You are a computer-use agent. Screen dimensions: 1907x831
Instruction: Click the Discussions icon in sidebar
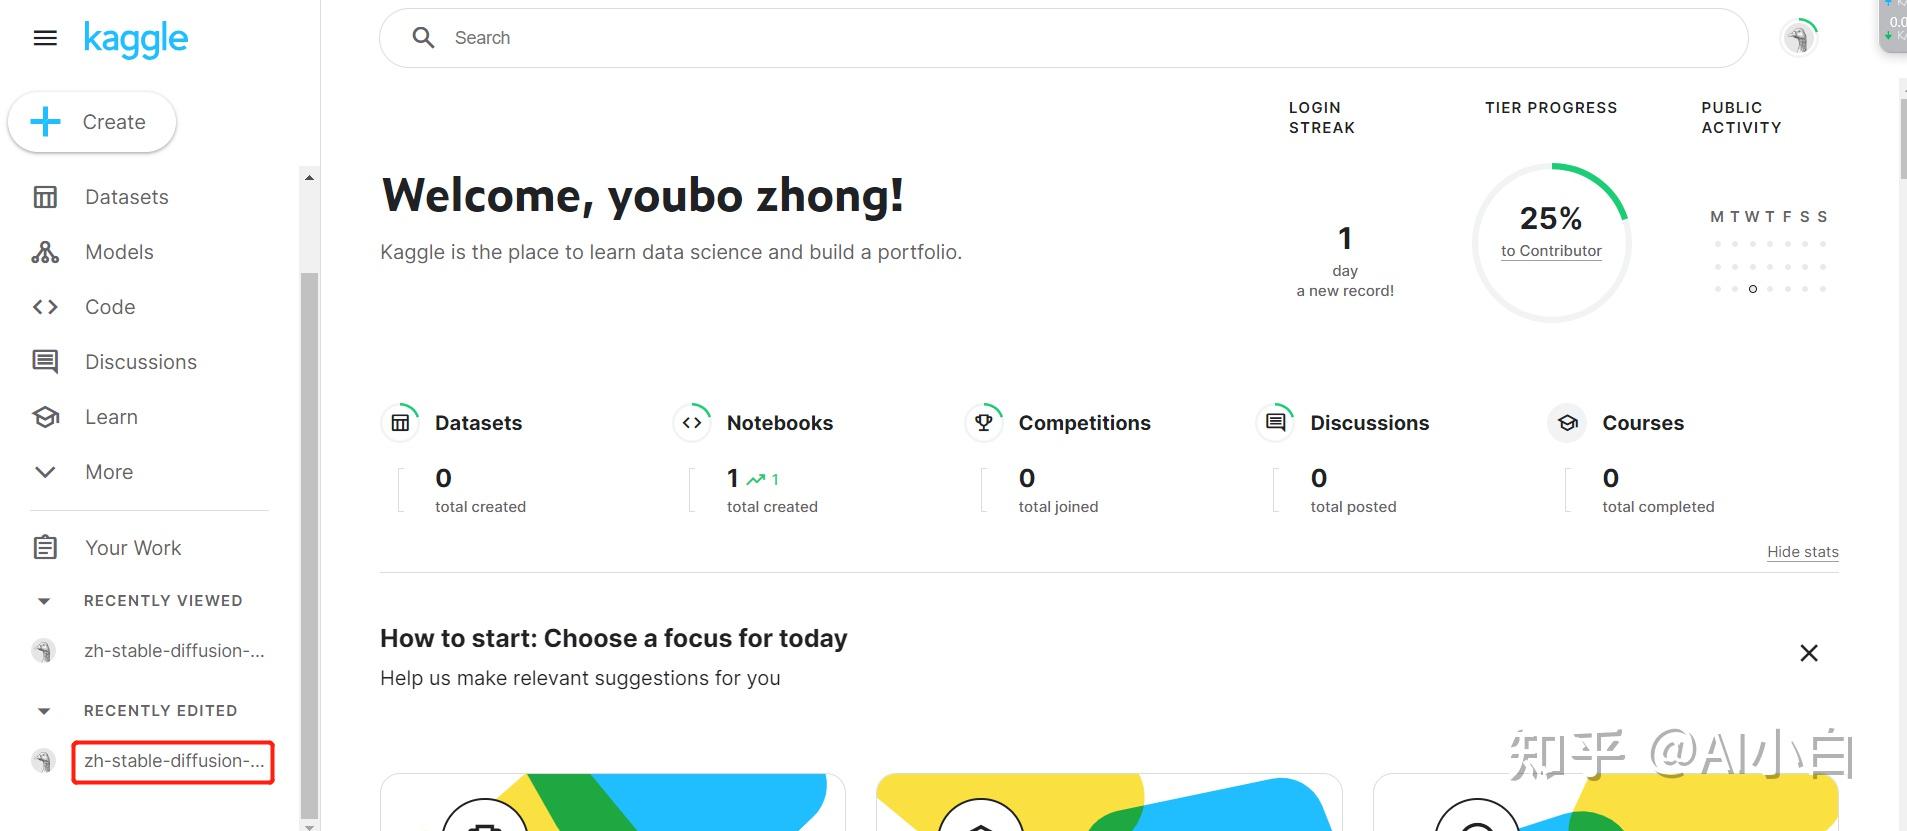pyautogui.click(x=45, y=362)
